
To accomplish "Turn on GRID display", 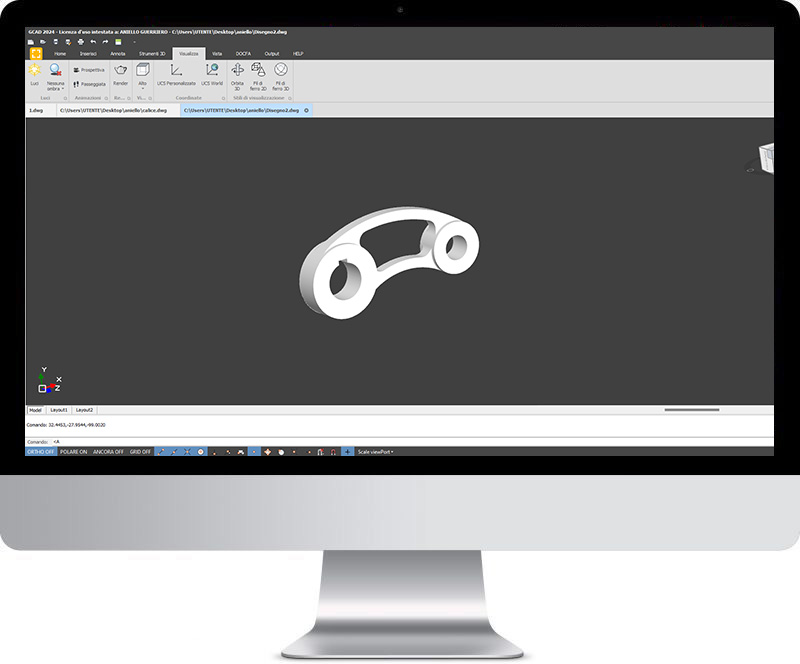I will coord(139,453).
